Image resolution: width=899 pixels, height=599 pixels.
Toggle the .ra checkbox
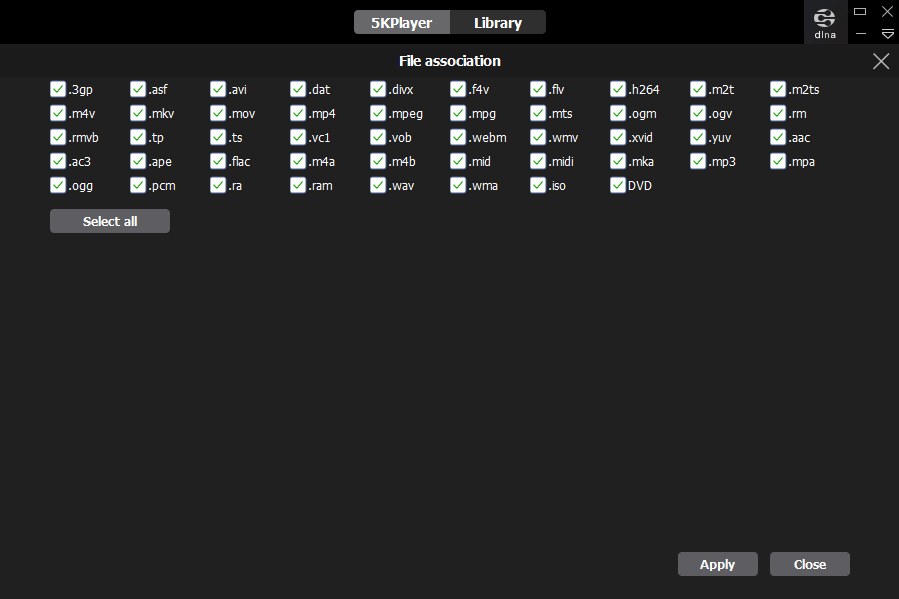(218, 186)
